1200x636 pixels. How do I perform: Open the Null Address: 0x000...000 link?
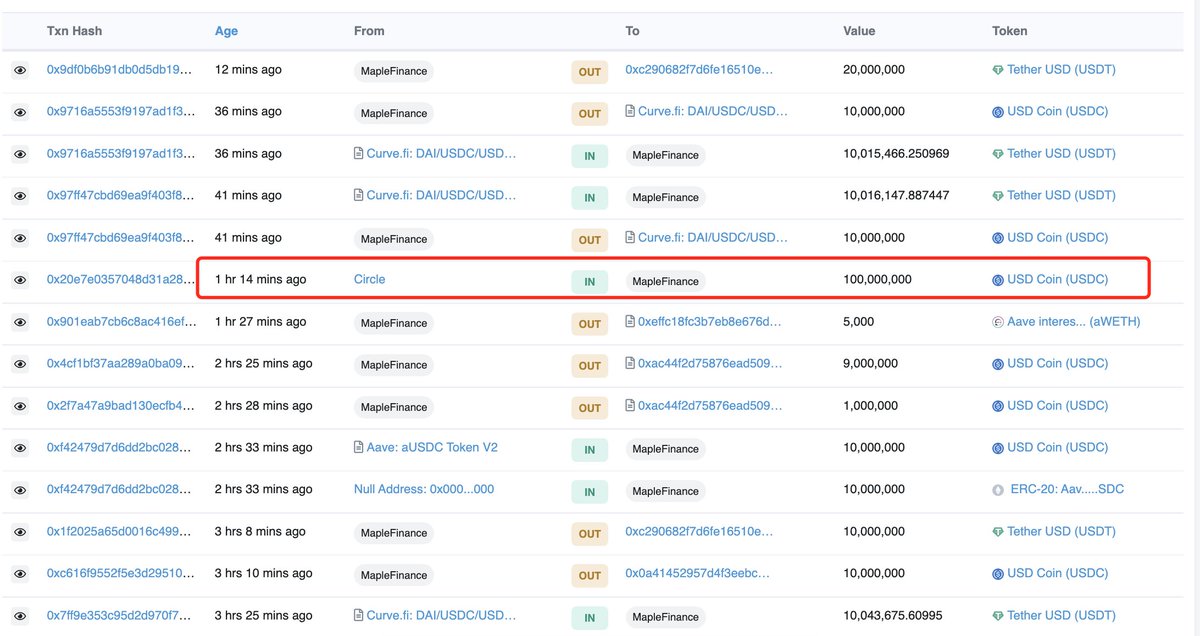(x=424, y=490)
